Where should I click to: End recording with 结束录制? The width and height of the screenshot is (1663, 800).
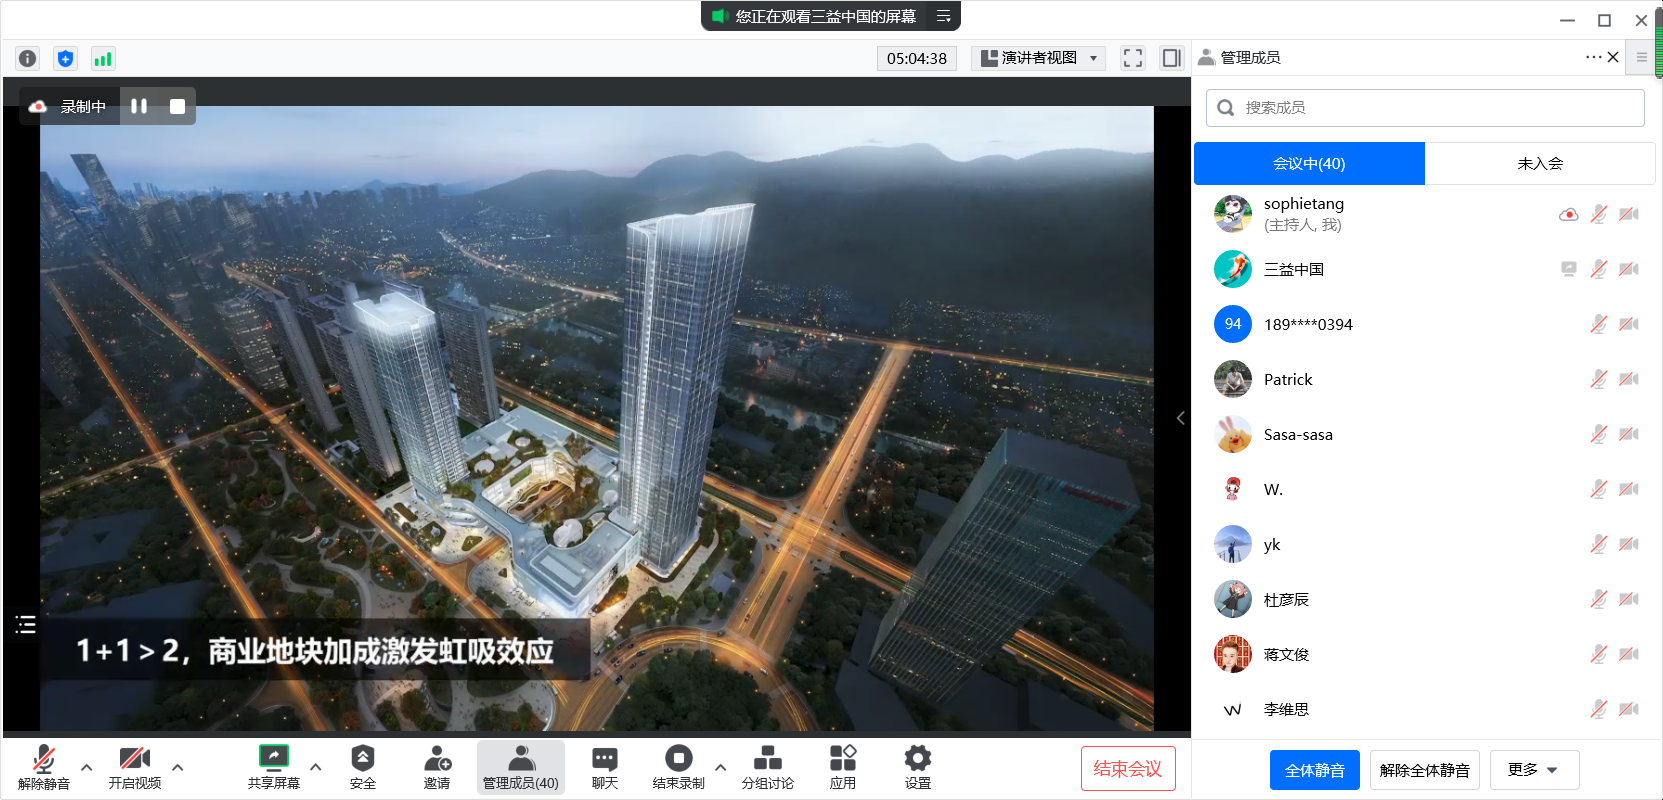679,768
